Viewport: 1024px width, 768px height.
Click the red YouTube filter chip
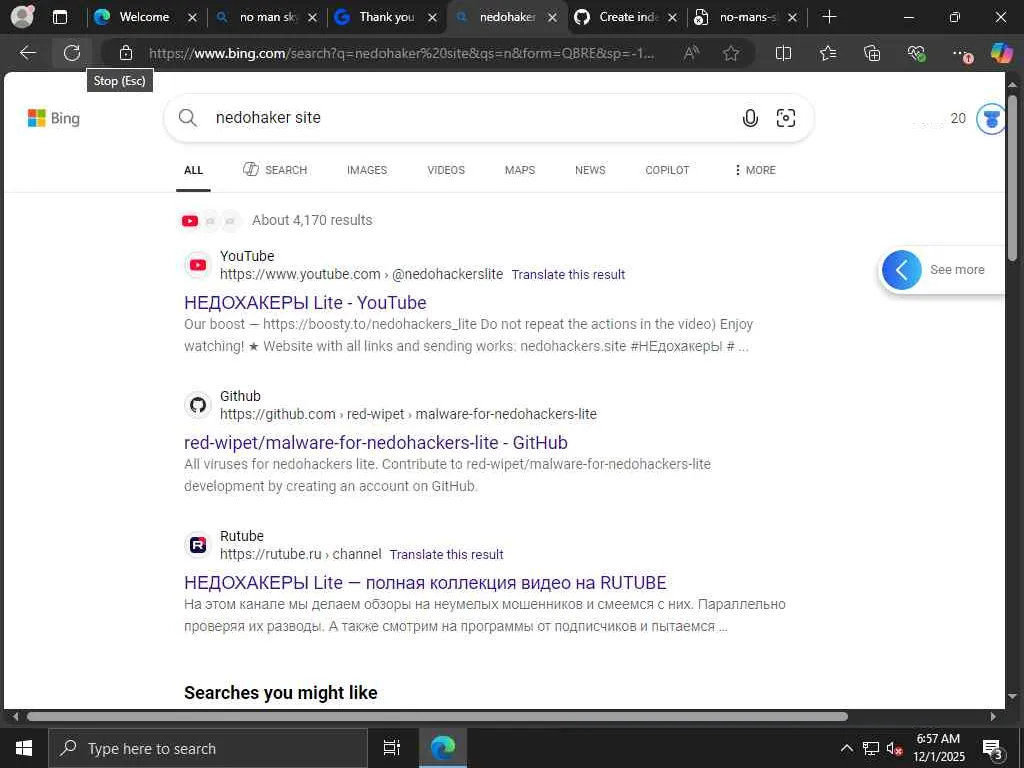[190, 221]
